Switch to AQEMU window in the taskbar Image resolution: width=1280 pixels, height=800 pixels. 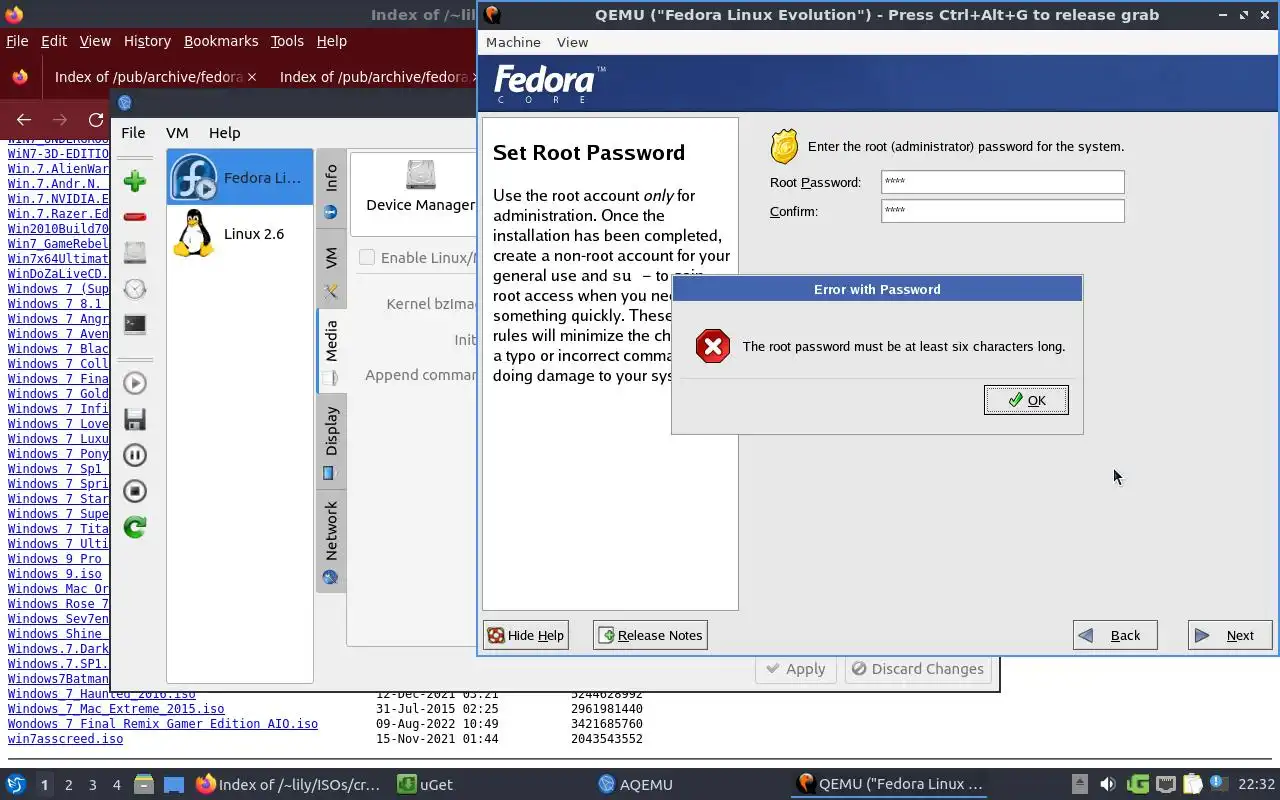636,785
